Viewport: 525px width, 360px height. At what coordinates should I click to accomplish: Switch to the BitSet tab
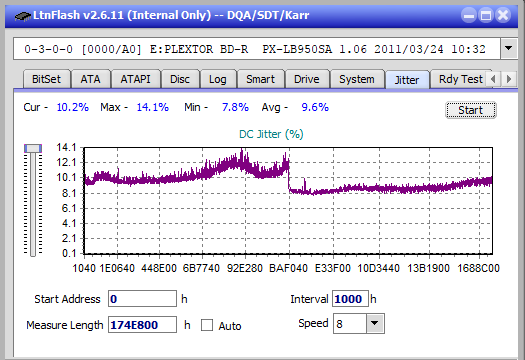[46, 79]
